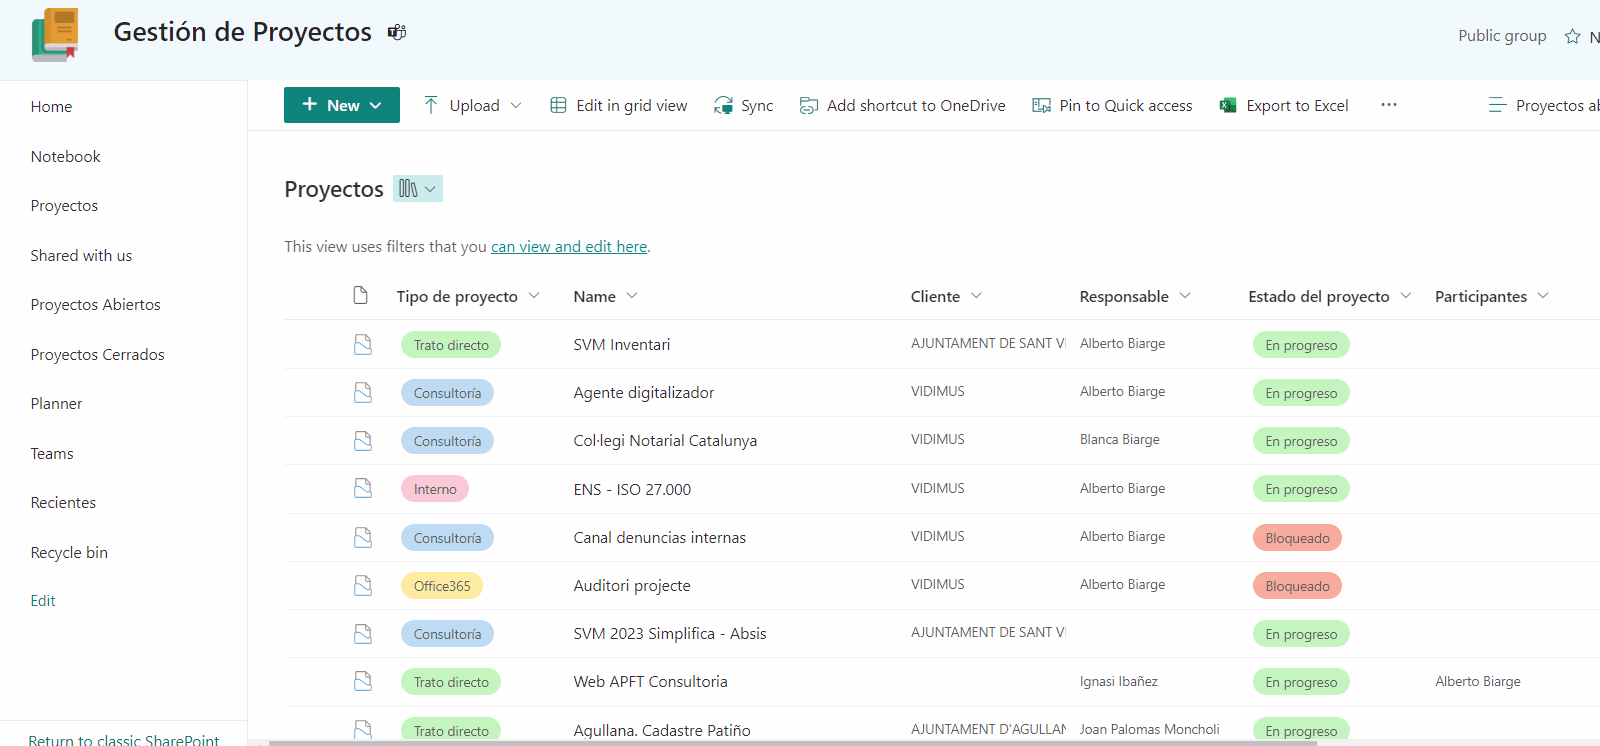Image resolution: width=1600 pixels, height=746 pixels.
Task: Open Proyectos library view switcher dropdown
Action: click(418, 188)
